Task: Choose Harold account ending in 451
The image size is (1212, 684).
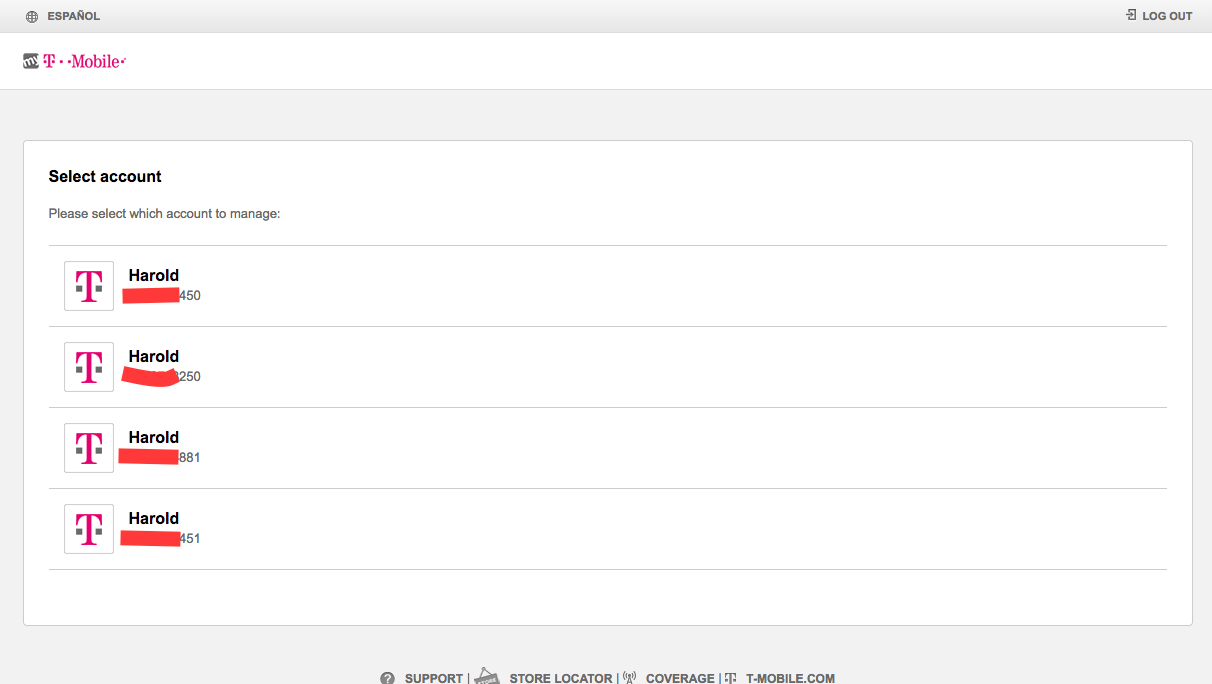Action: pos(608,529)
